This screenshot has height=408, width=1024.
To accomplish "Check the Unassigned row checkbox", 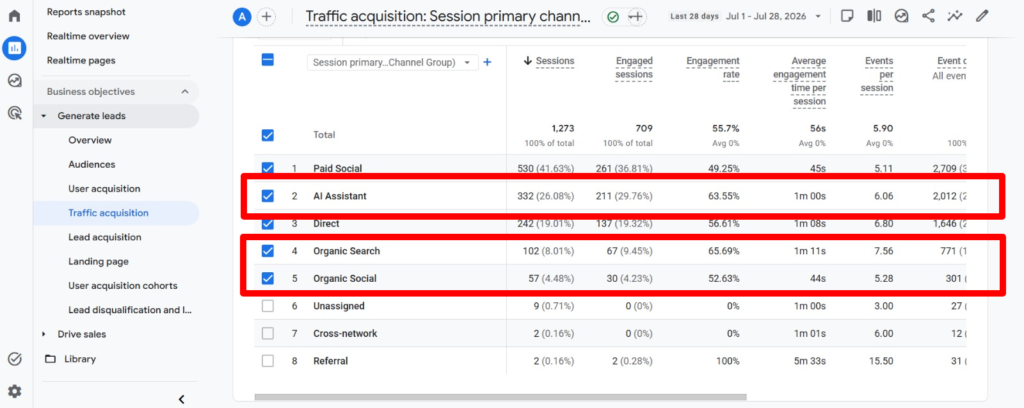I will point(268,306).
